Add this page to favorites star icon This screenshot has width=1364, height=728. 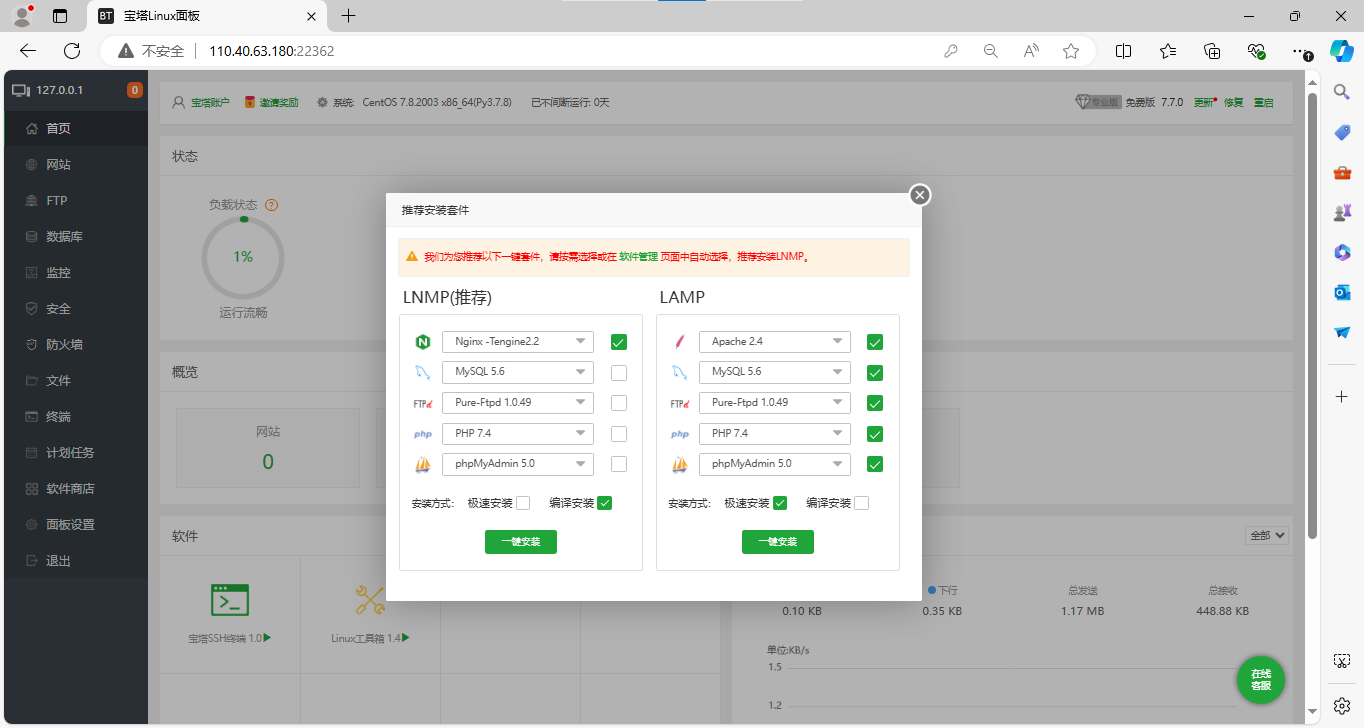pos(1071,51)
